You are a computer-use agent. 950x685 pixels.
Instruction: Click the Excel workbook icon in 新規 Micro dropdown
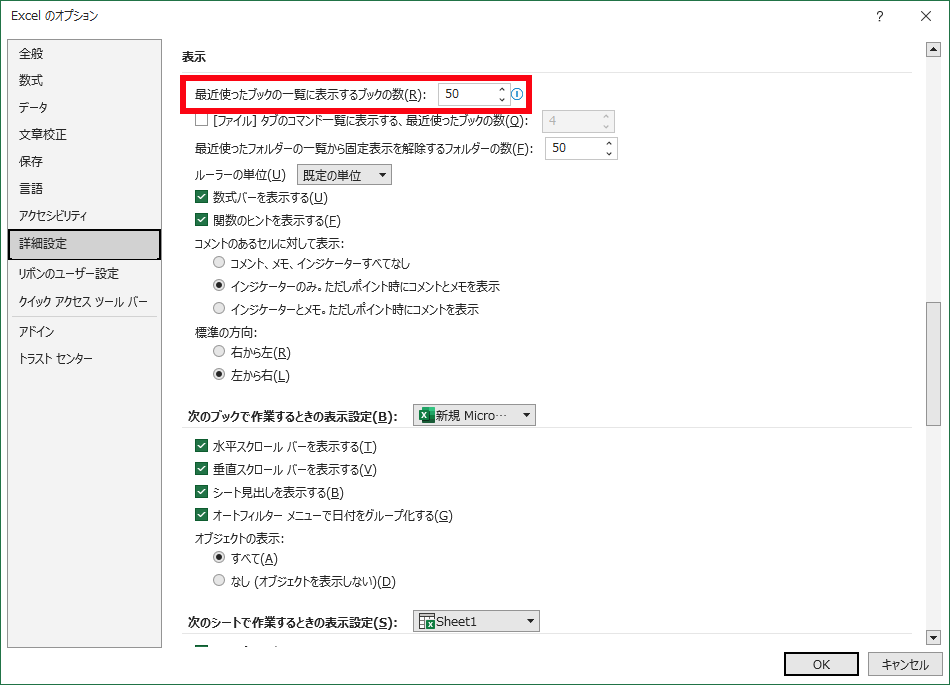427,415
